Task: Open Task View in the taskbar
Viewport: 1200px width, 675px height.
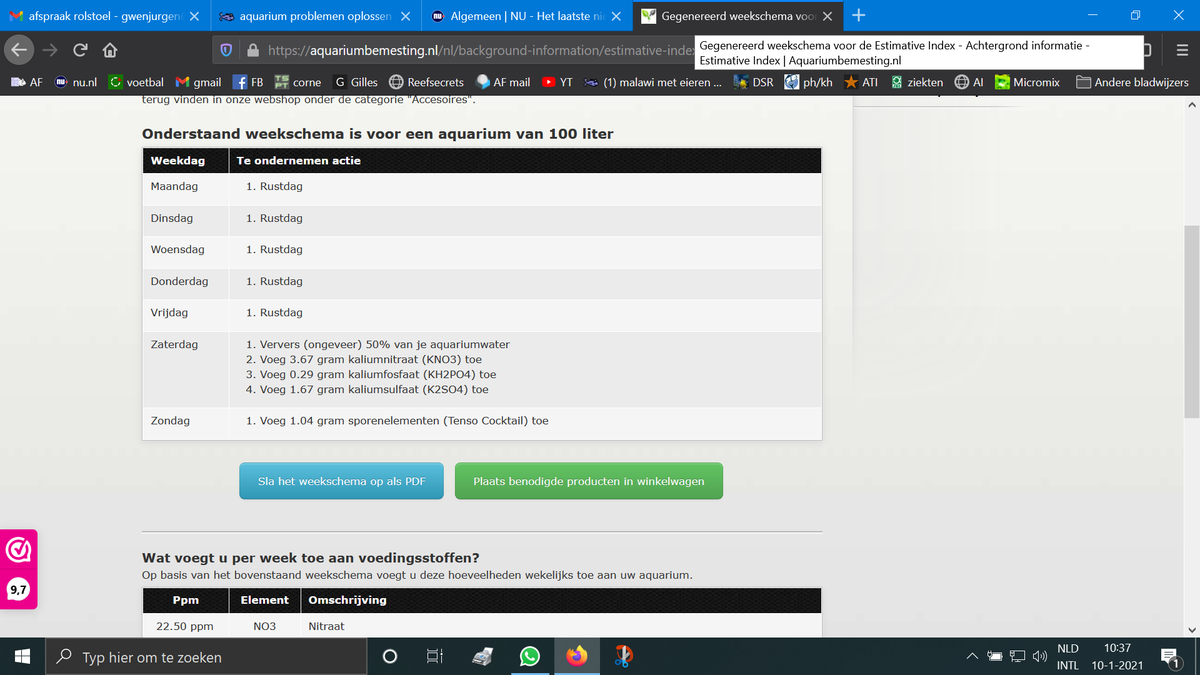Action: coord(435,657)
